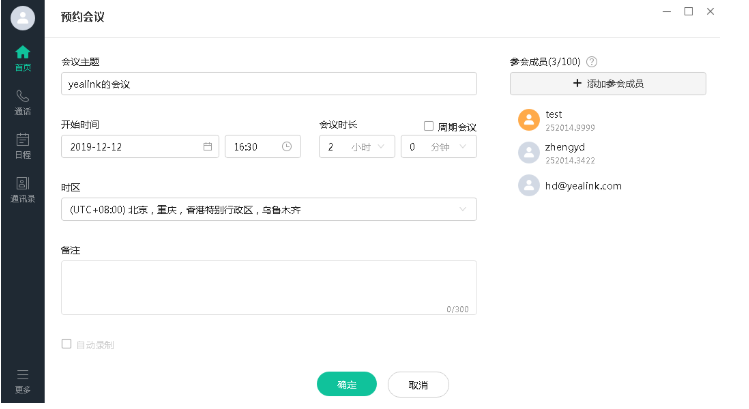Screen dimensions: 749x409
Task: Expand the 小时 hours duration dropdown
Action: pyautogui.click(x=357, y=146)
